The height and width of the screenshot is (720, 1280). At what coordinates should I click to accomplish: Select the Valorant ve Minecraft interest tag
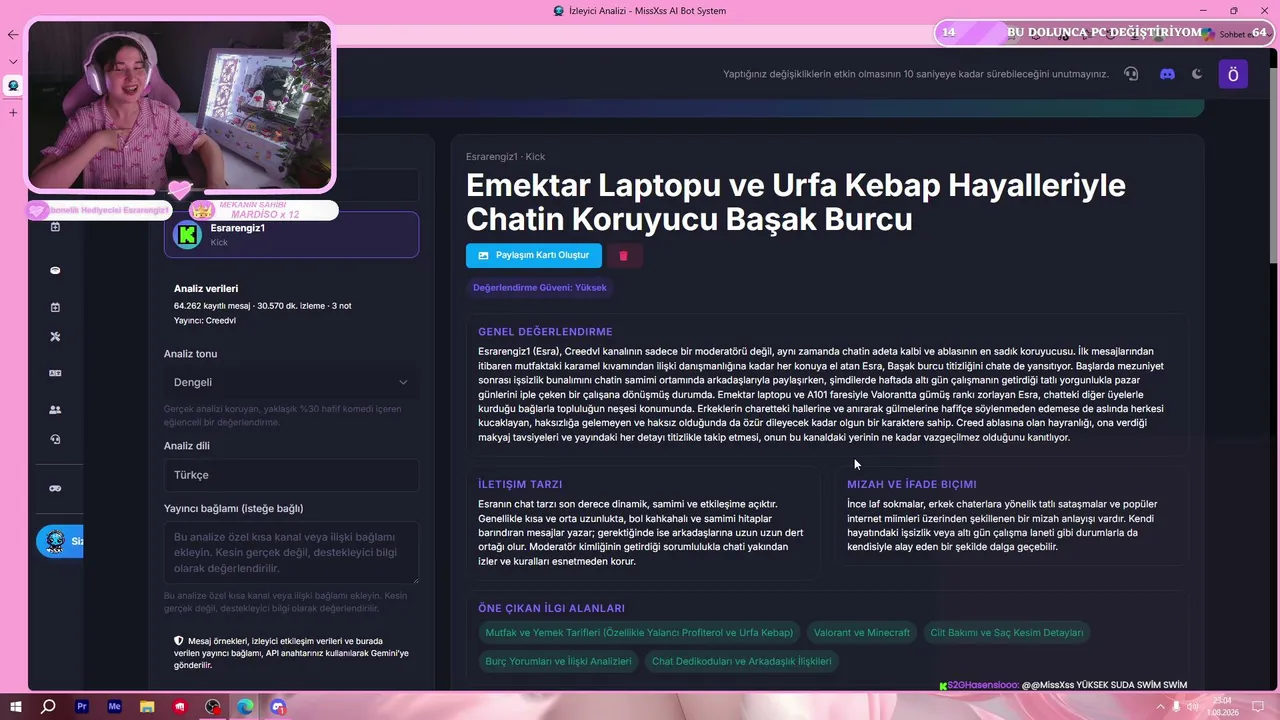click(862, 632)
